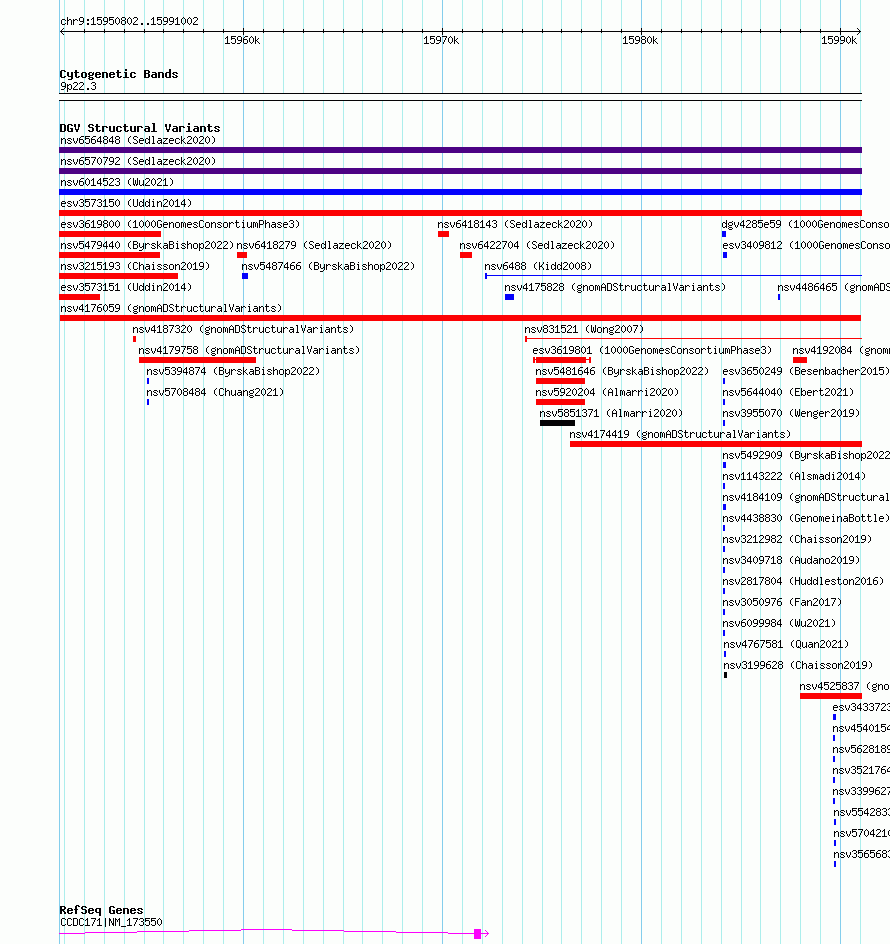Click the red bar under nsv4179758

pos(198,360)
